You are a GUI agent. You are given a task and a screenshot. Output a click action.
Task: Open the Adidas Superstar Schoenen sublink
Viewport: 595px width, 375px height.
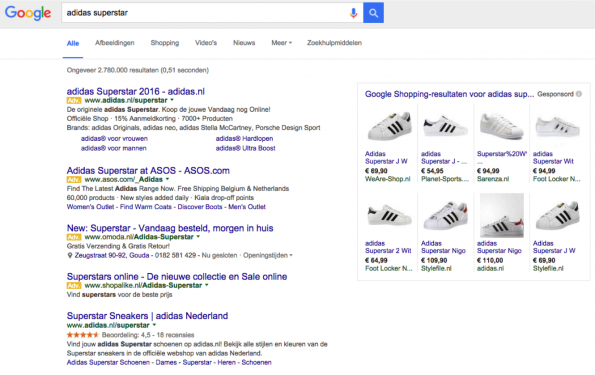tap(108, 362)
